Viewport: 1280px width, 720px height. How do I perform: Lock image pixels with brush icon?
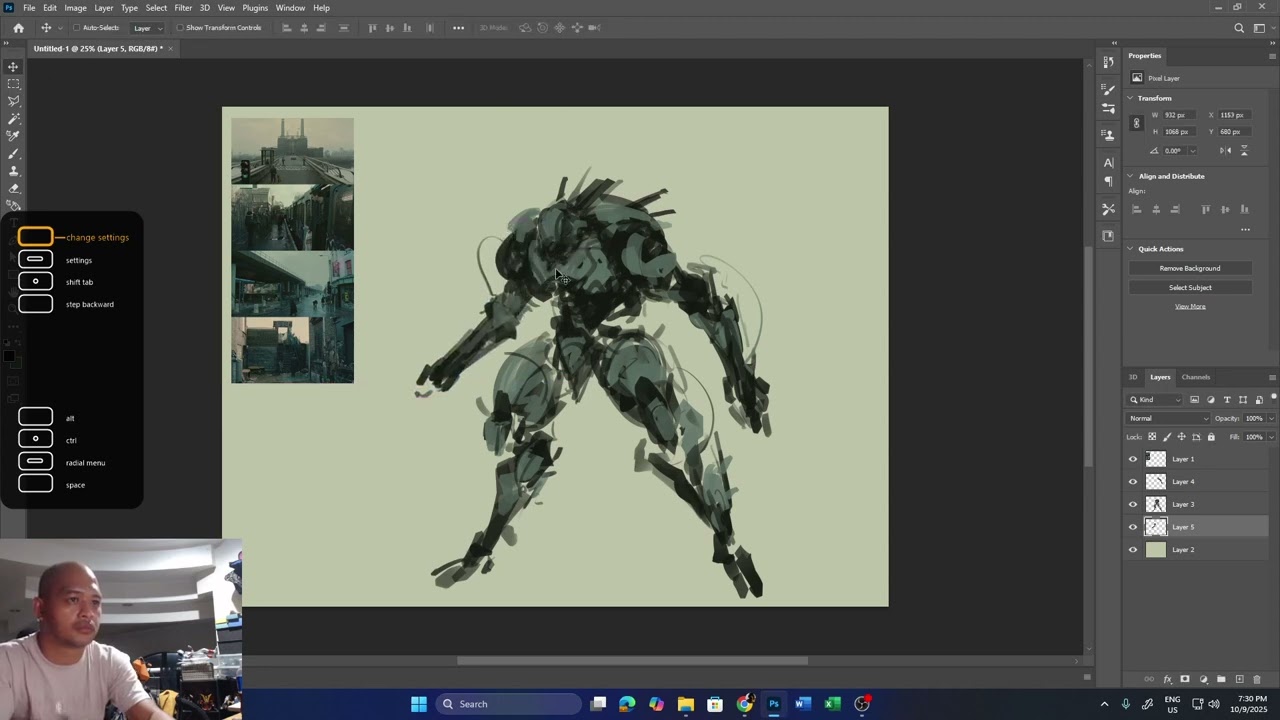1167,437
